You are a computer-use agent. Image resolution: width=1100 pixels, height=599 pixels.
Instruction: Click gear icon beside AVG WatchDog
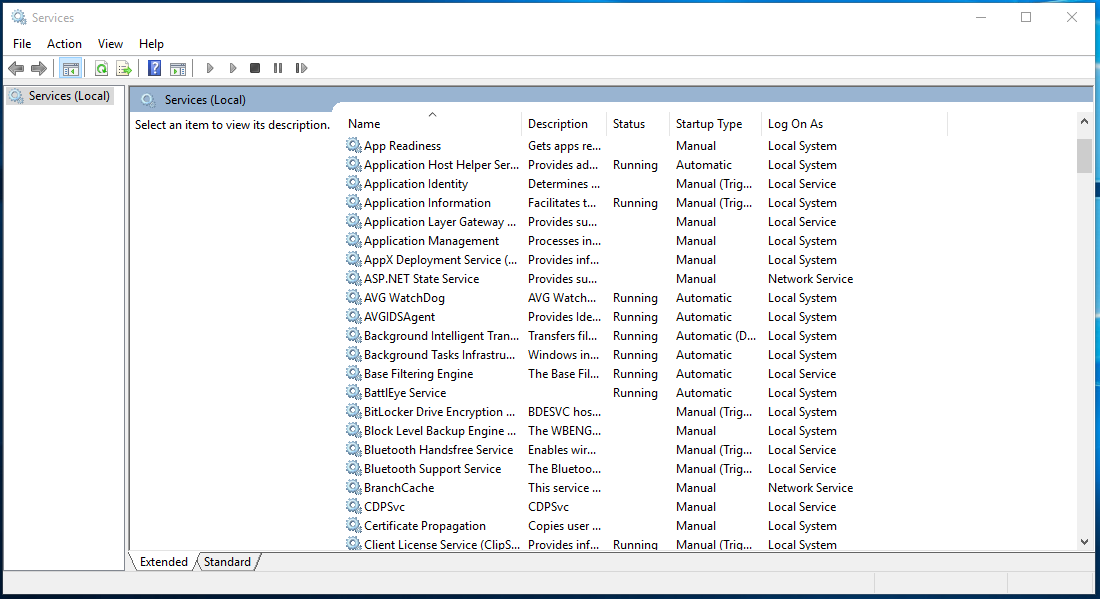[x=354, y=297]
